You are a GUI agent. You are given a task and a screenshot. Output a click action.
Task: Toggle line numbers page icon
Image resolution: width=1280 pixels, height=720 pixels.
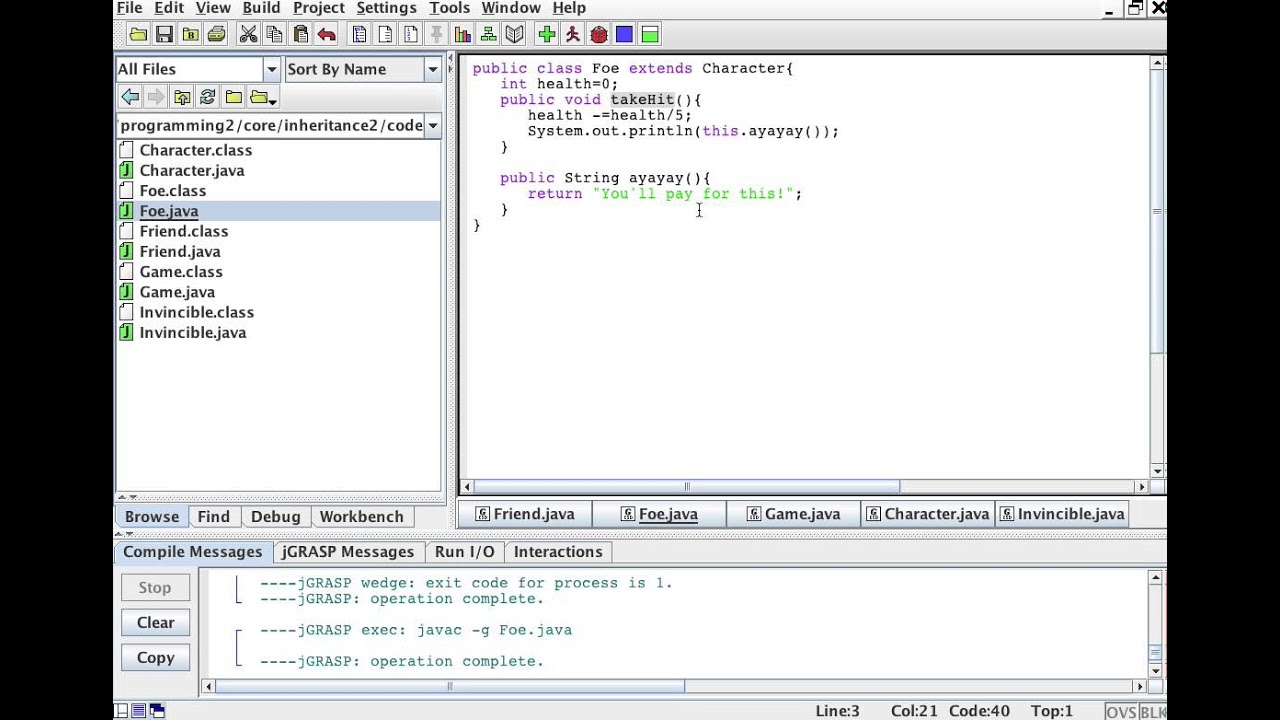(x=410, y=35)
